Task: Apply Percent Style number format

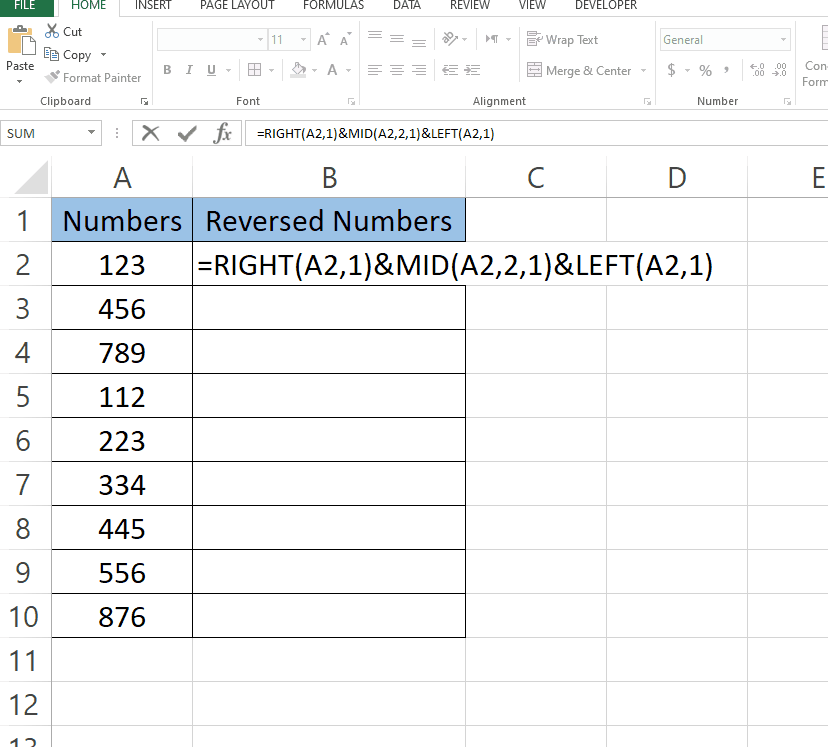Action: [x=705, y=70]
